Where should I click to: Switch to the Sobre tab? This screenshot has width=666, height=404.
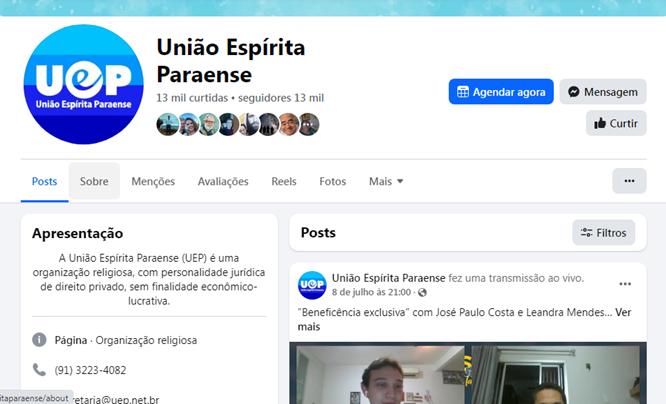click(x=94, y=181)
